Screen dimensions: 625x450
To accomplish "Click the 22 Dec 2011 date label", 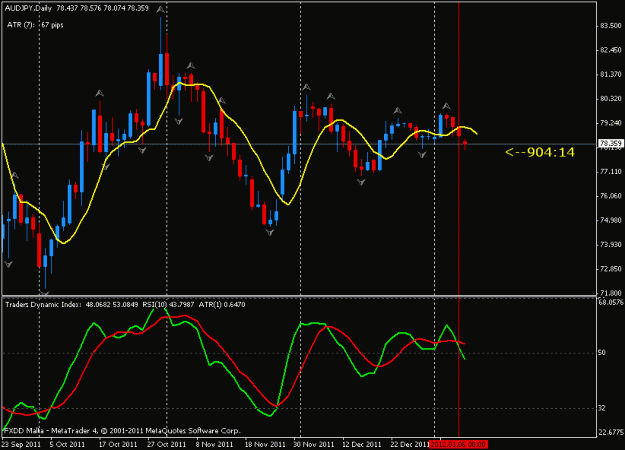I will [410, 444].
